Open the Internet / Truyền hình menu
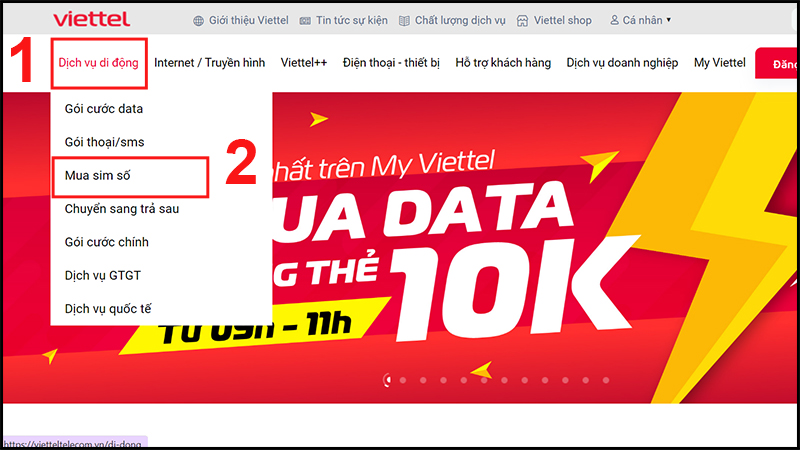 (210, 63)
